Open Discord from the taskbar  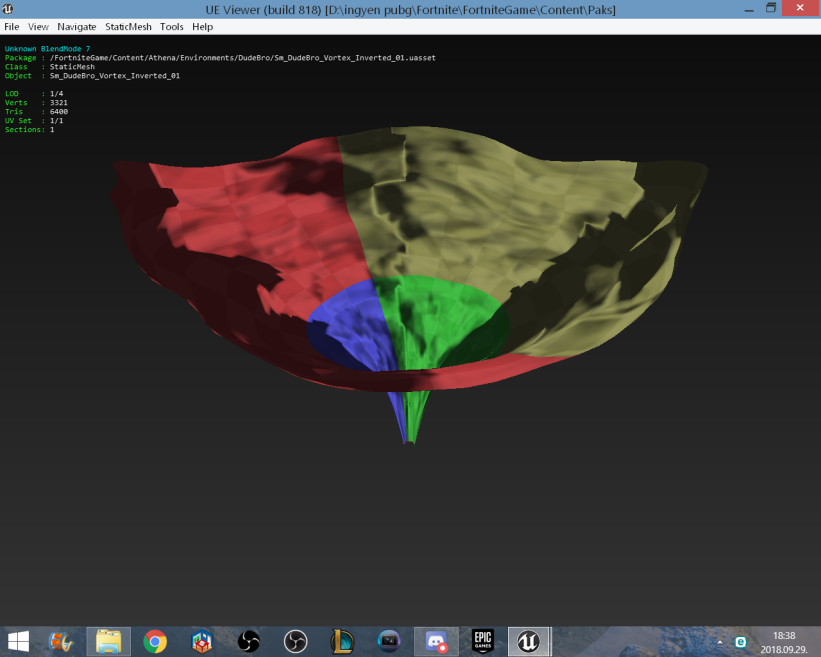(x=437, y=641)
